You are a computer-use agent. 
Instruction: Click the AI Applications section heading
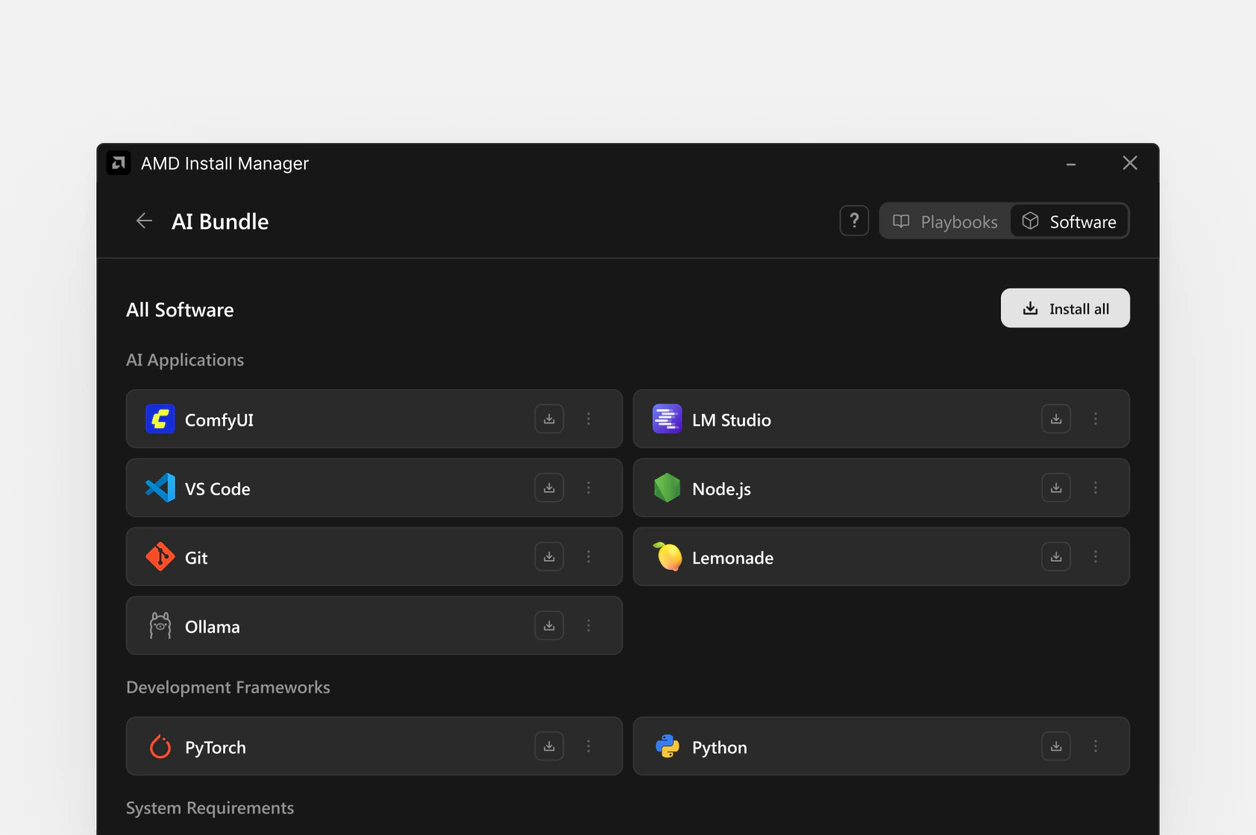tap(185, 360)
